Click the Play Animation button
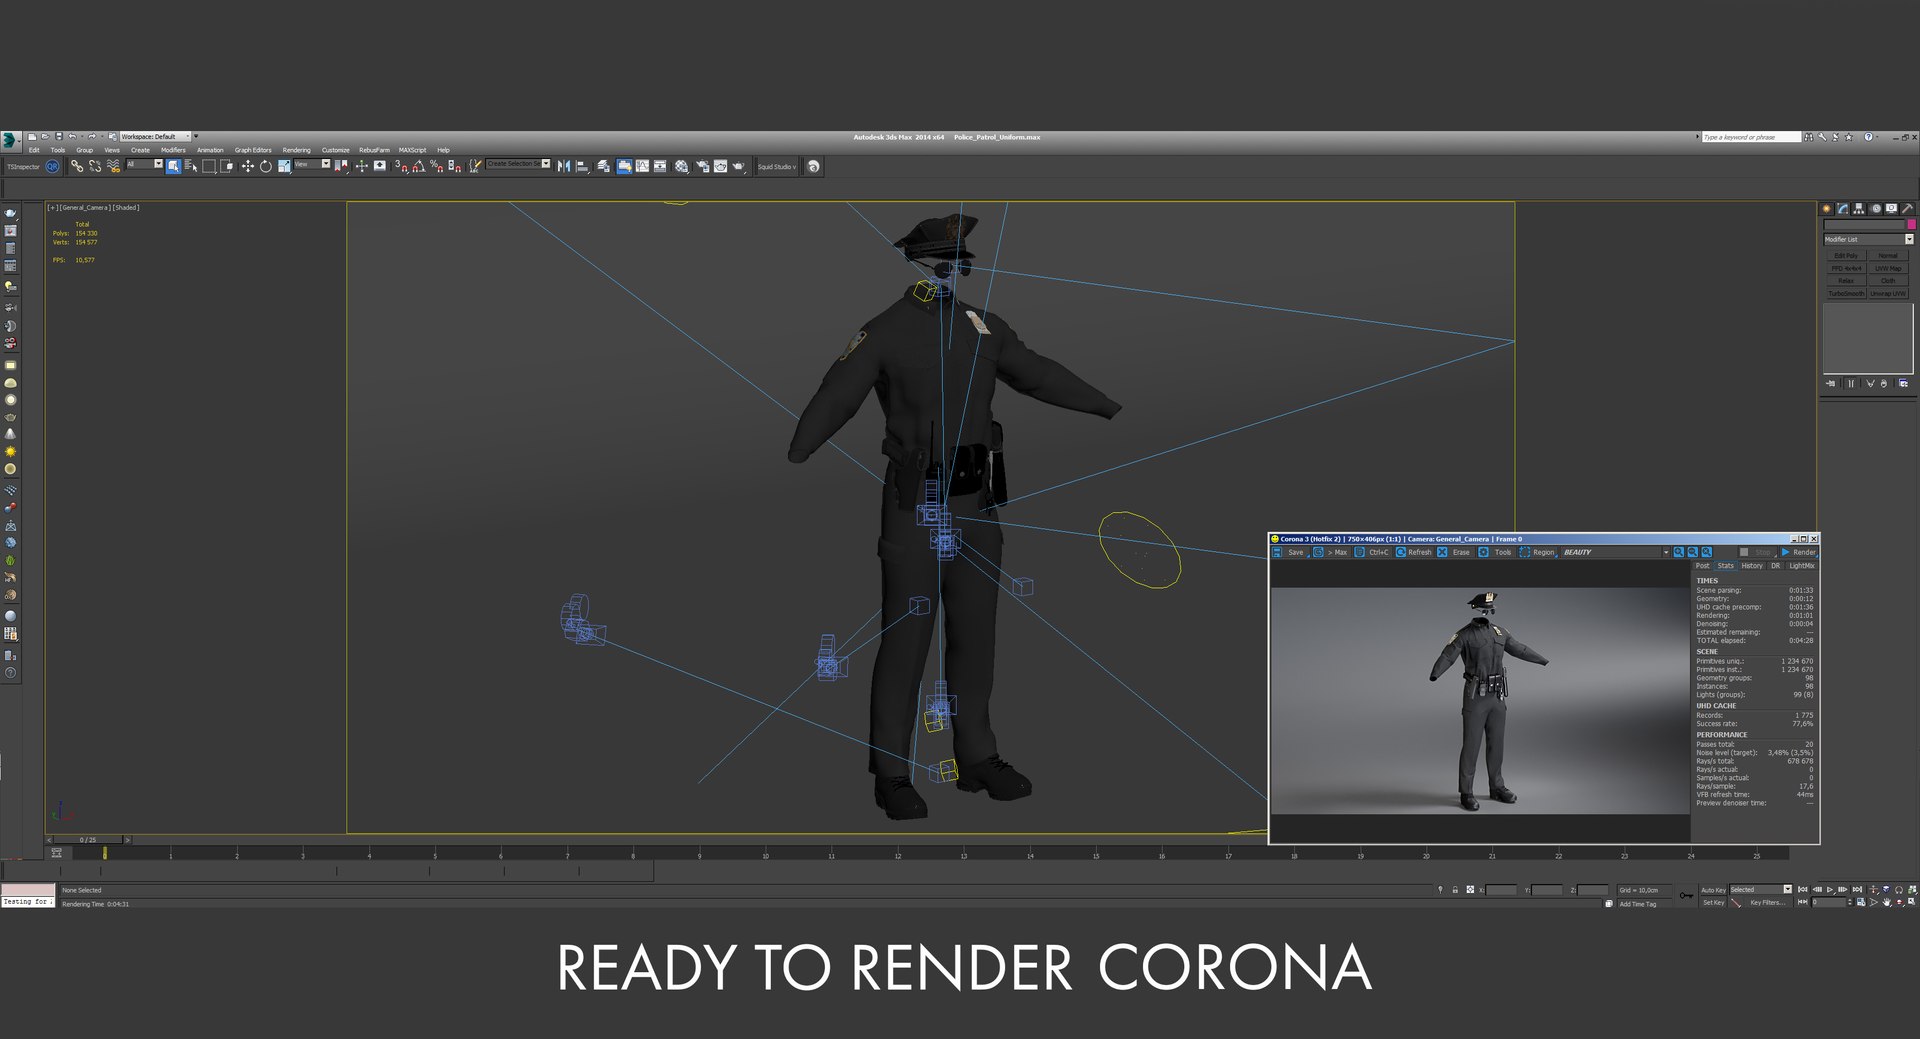The image size is (1920, 1039). tap(1830, 889)
